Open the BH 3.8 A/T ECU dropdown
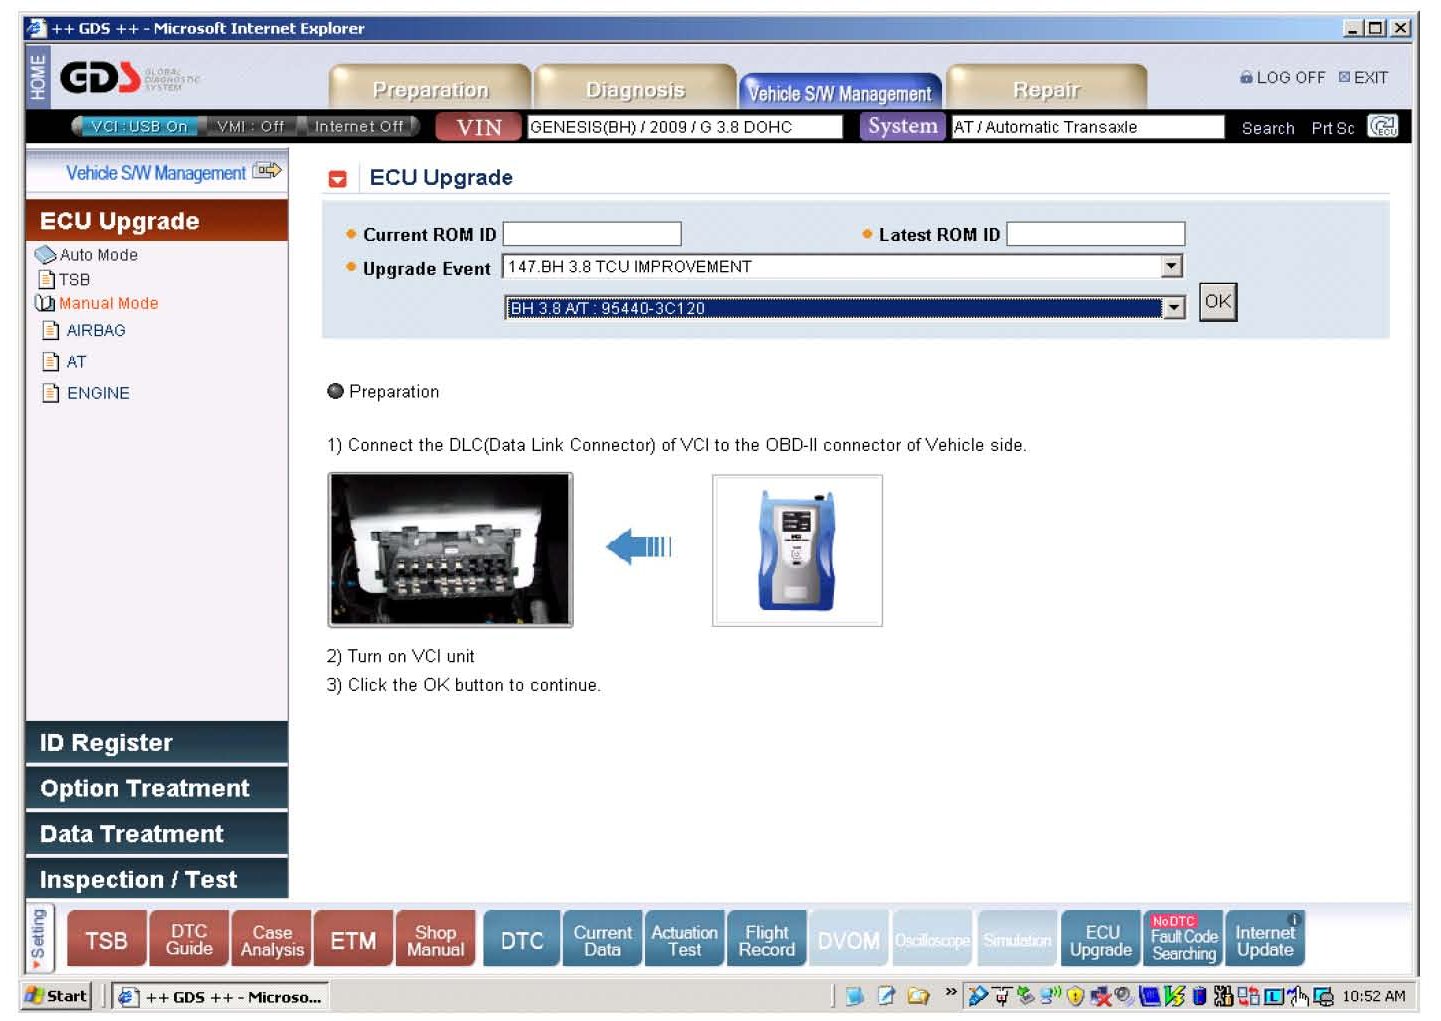1441x1021 pixels. pyautogui.click(x=1173, y=308)
